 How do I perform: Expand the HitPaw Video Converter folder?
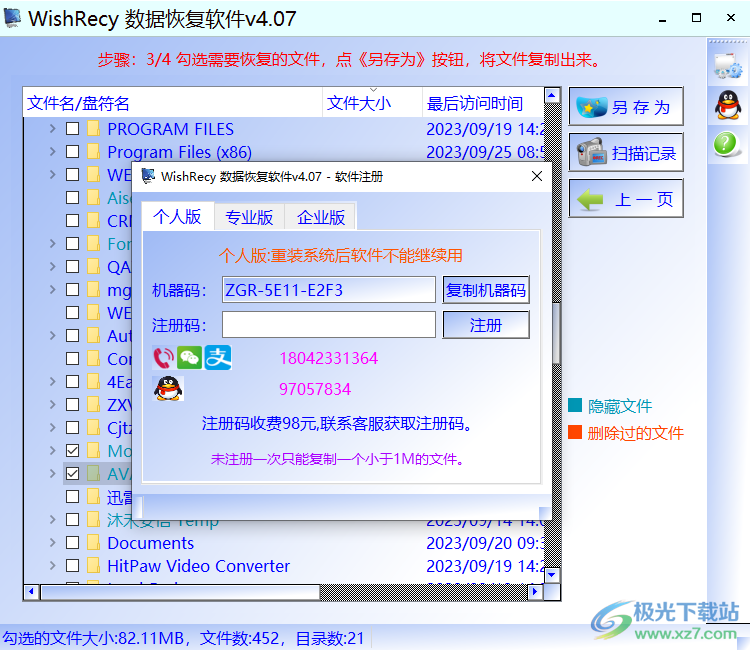pyautogui.click(x=53, y=566)
